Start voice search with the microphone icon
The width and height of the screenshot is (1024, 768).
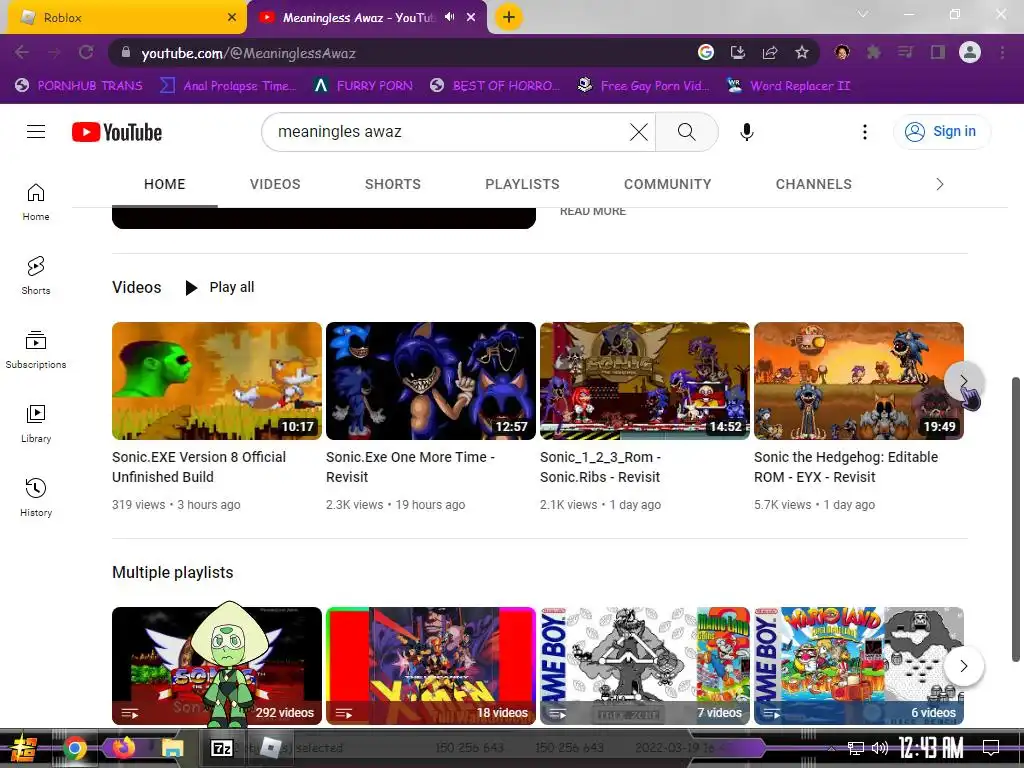pyautogui.click(x=746, y=132)
